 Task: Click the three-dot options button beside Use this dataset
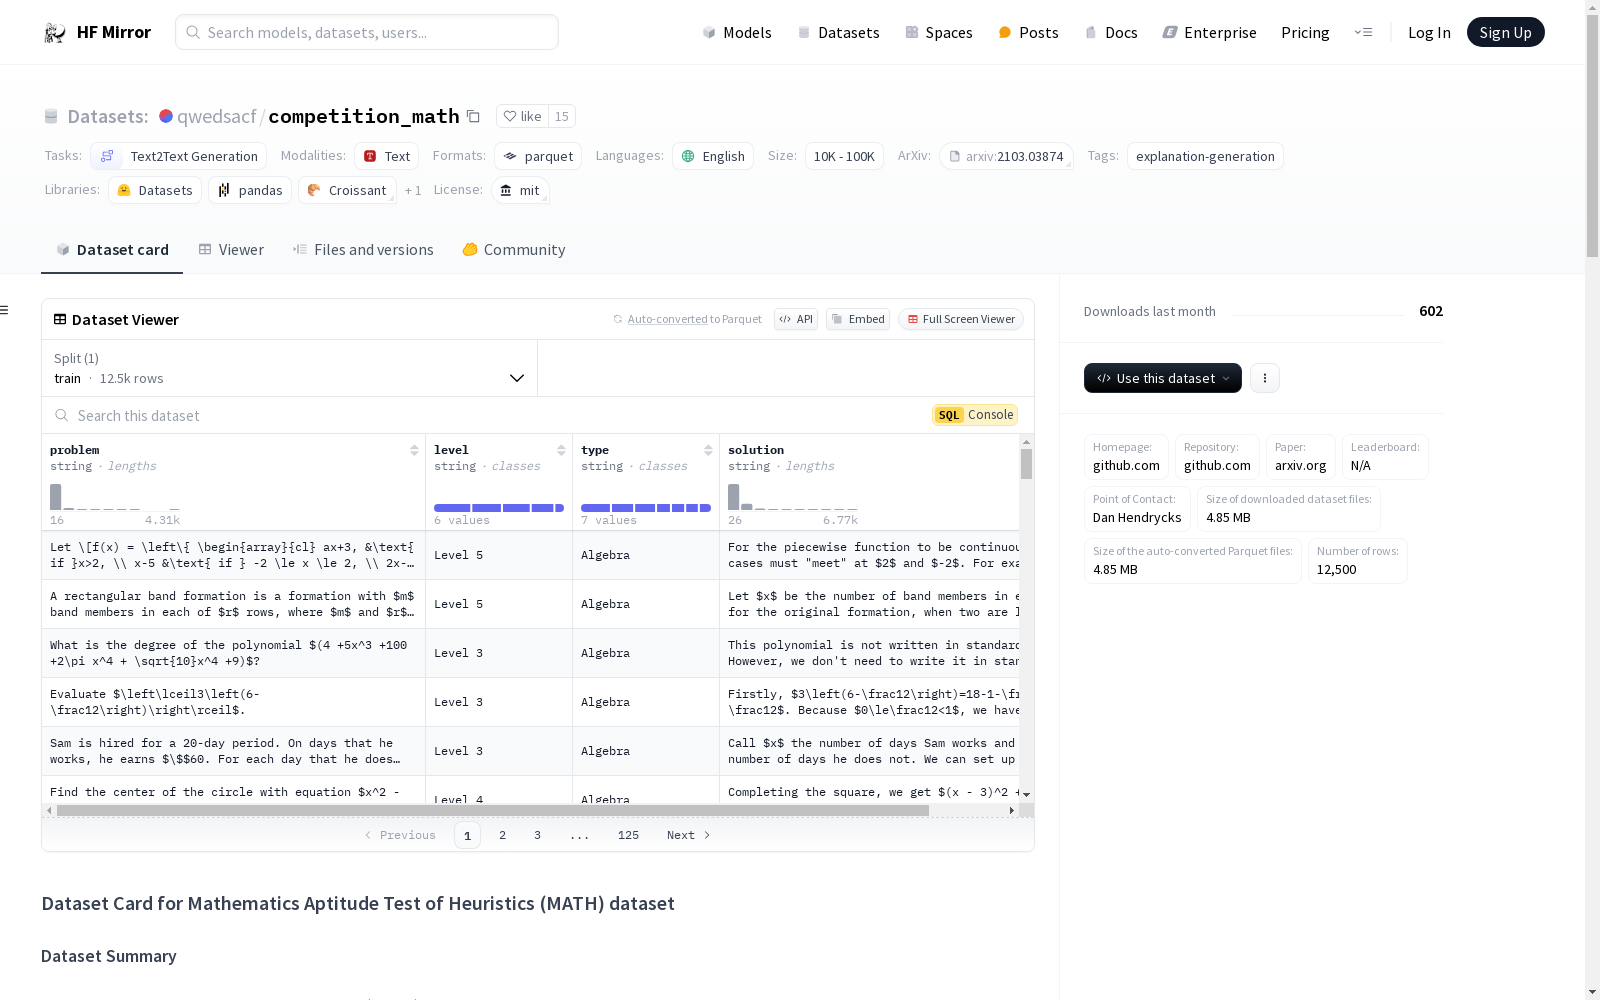[x=1265, y=378]
